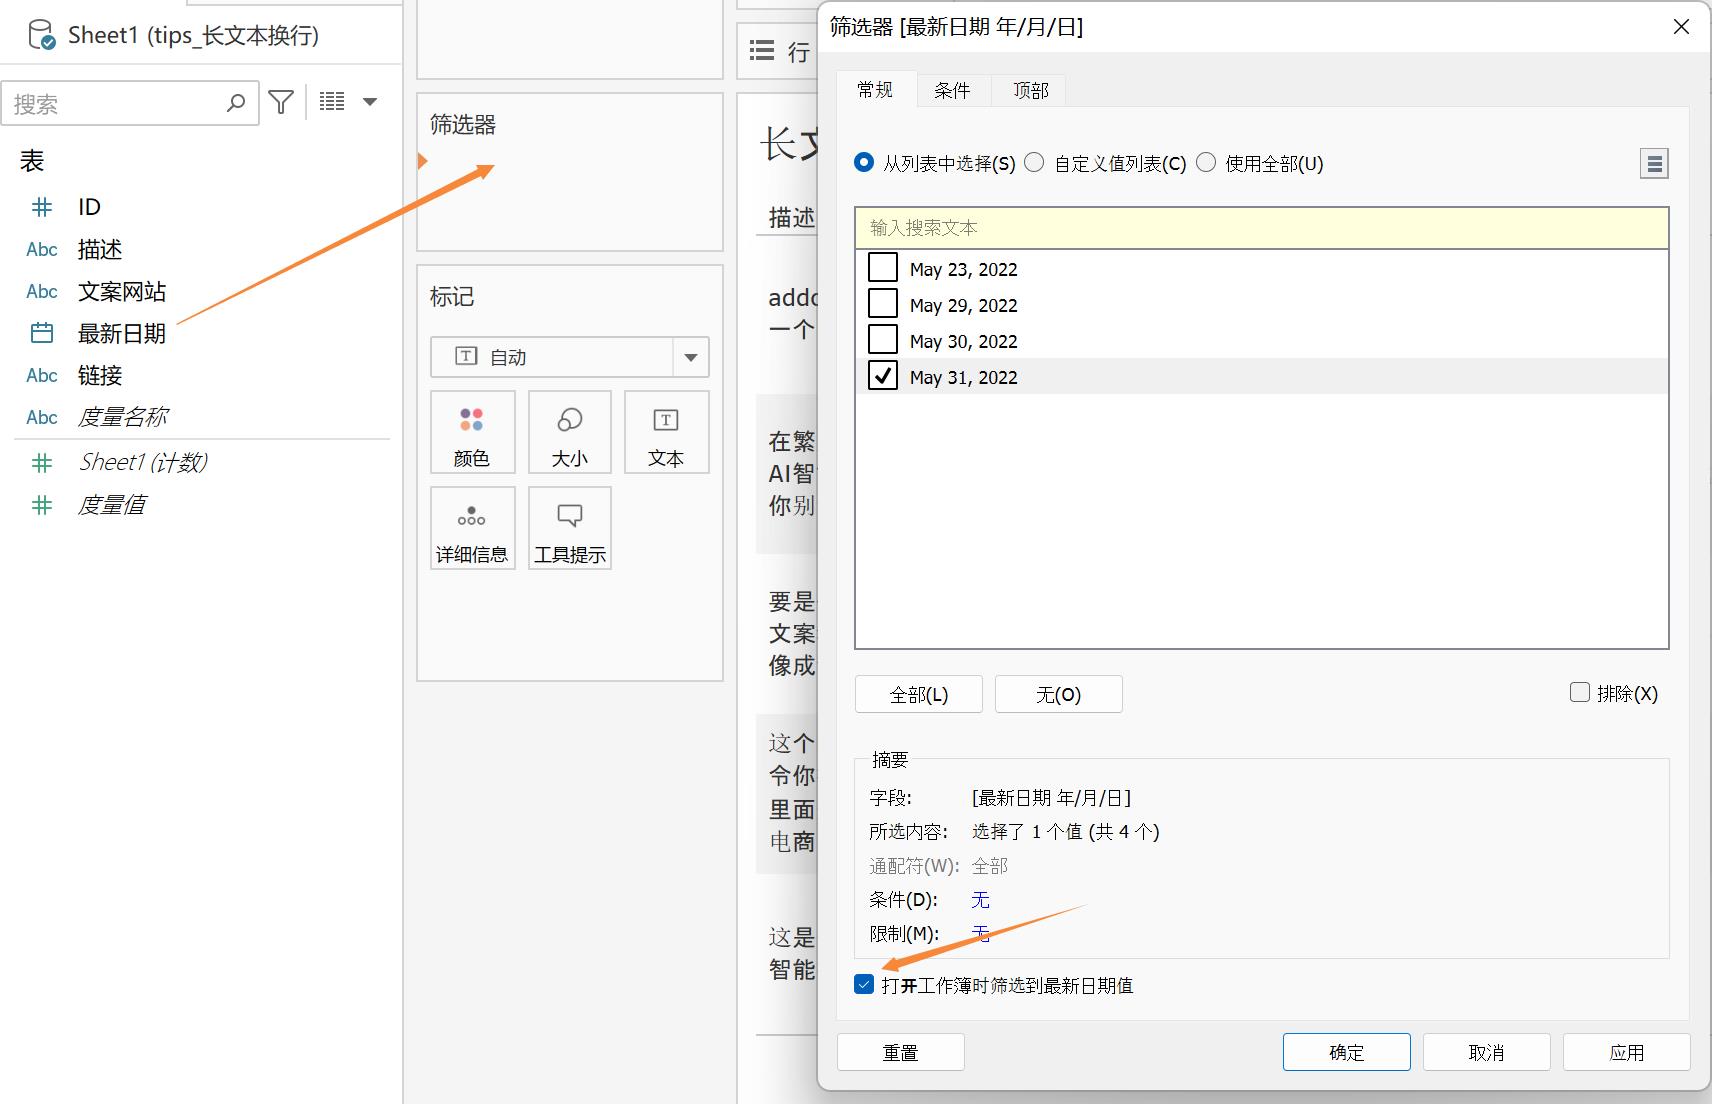Screen dimensions: 1712x1104
Task: Select the 度量值 field
Action: [111, 505]
